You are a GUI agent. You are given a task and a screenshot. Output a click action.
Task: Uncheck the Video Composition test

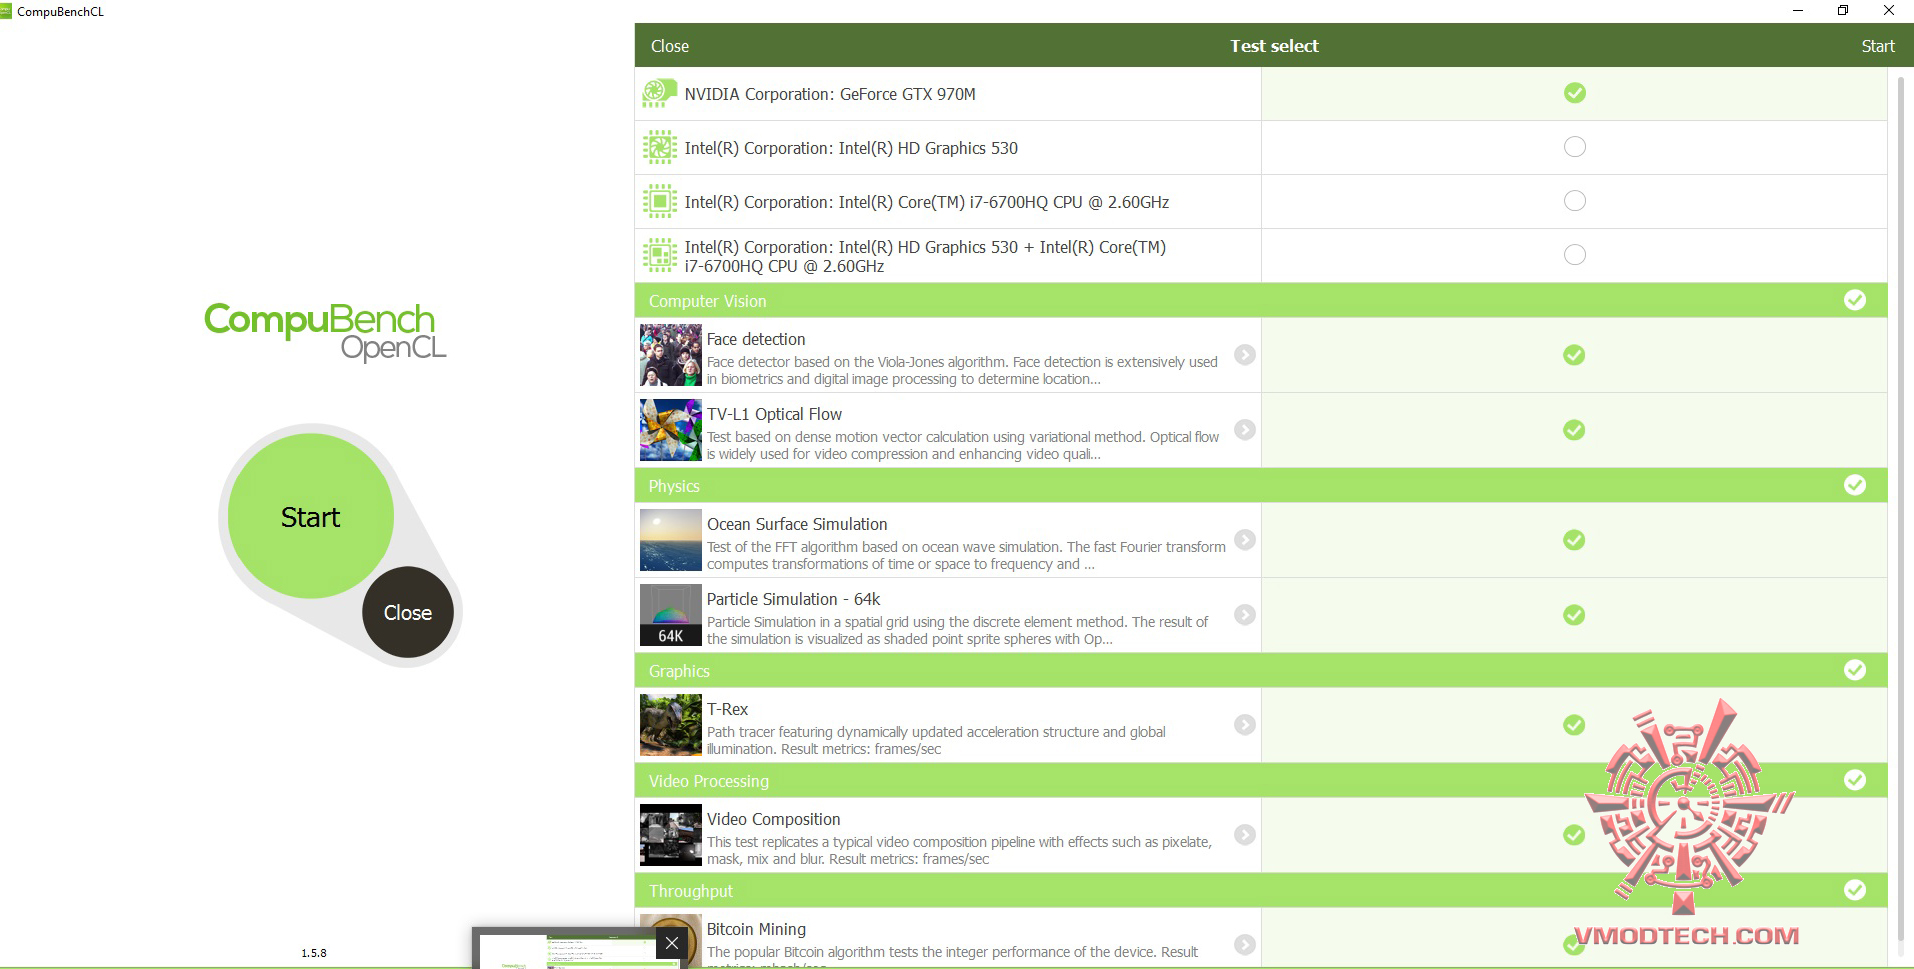(x=1574, y=835)
